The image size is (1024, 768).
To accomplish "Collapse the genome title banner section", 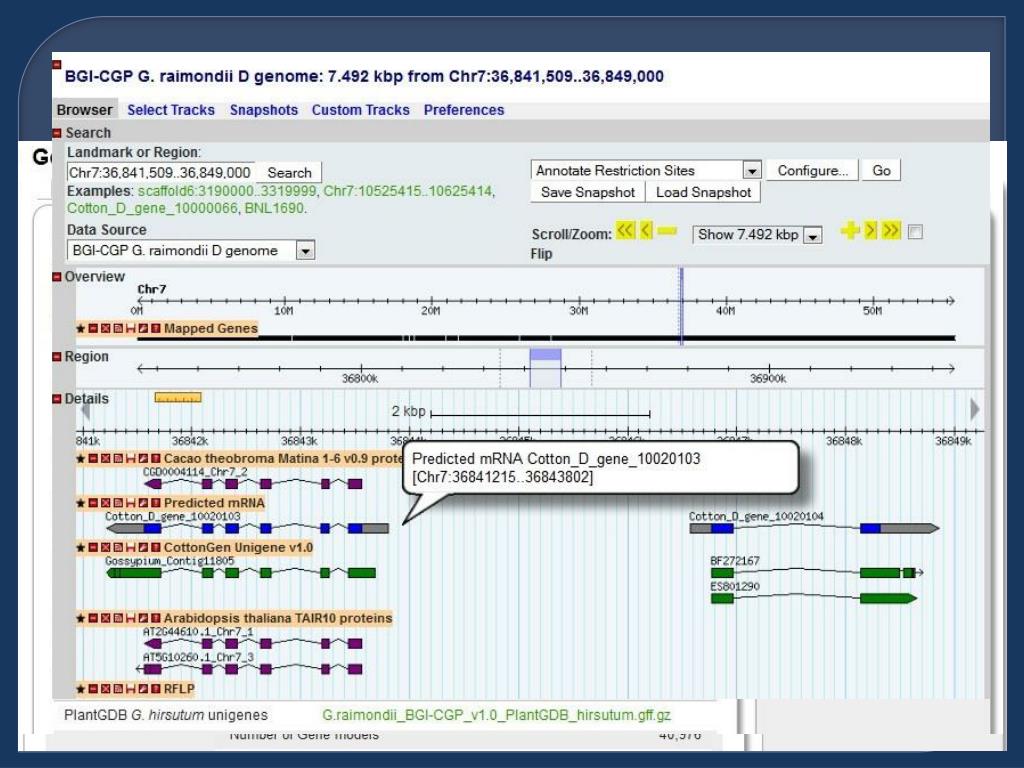I will [x=57, y=65].
